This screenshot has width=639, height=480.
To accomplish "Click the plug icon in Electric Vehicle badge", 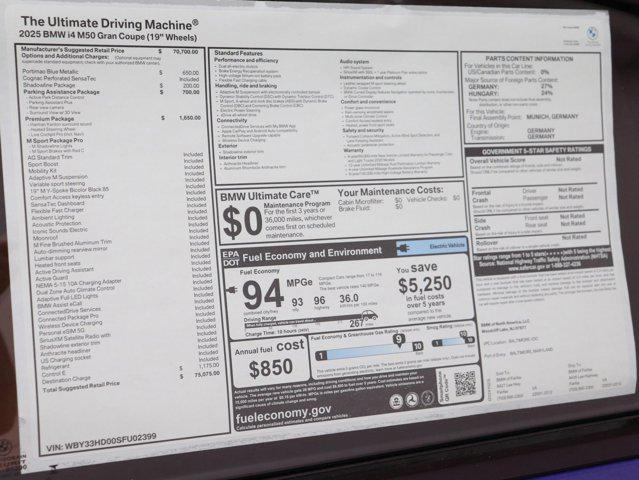I will coord(405,248).
